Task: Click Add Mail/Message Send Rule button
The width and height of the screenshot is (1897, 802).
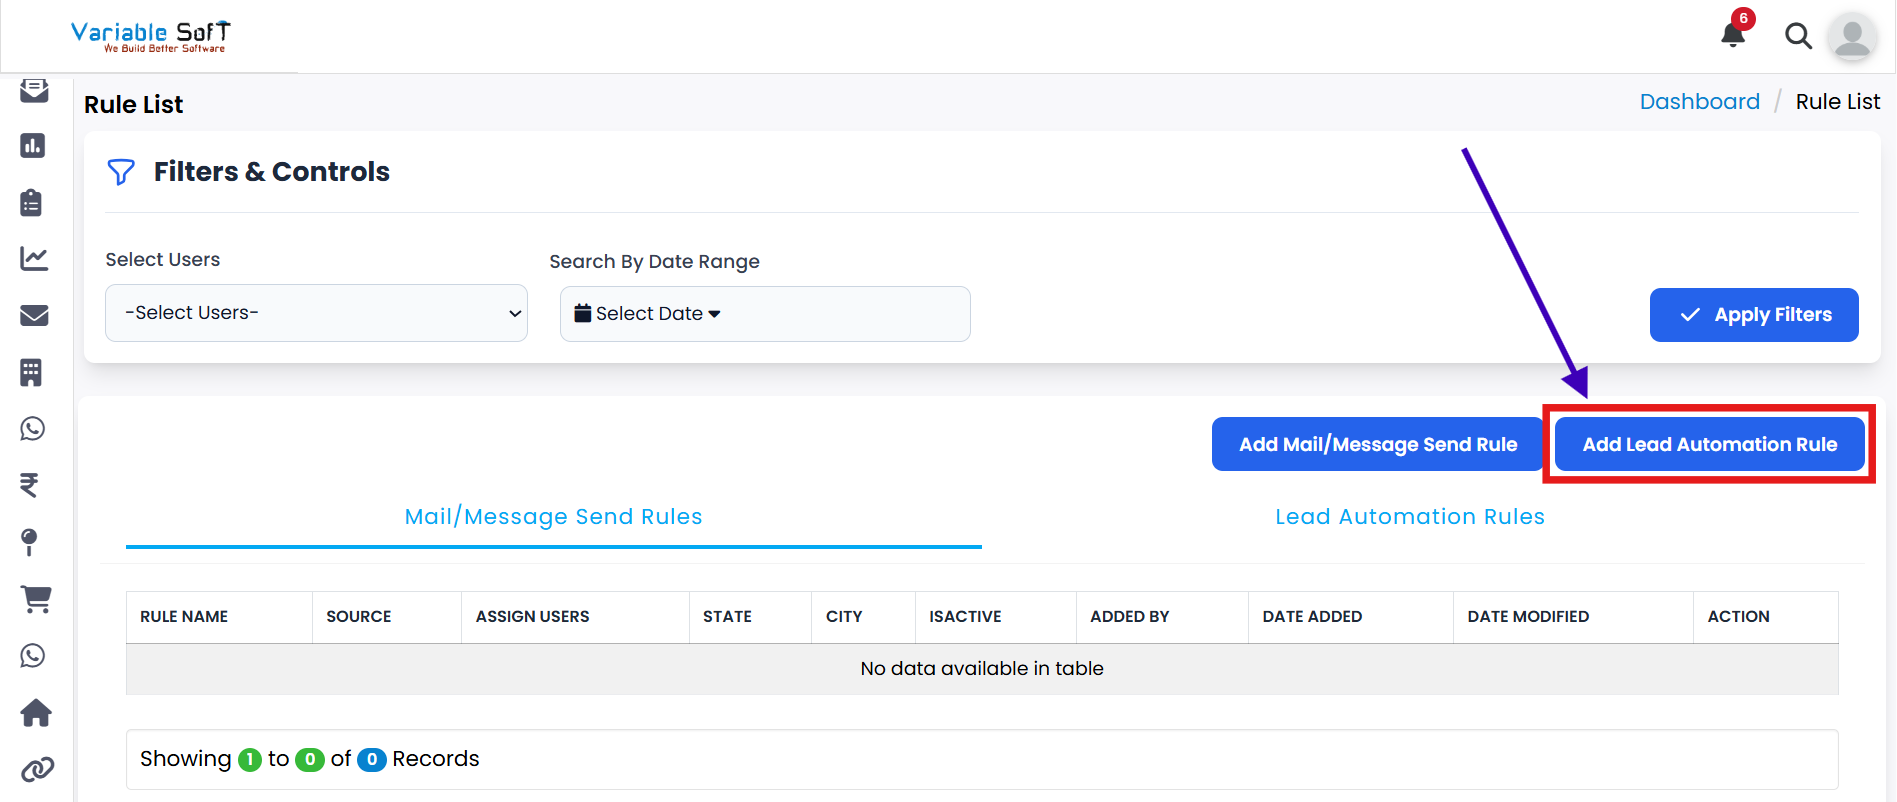Action: 1377,444
